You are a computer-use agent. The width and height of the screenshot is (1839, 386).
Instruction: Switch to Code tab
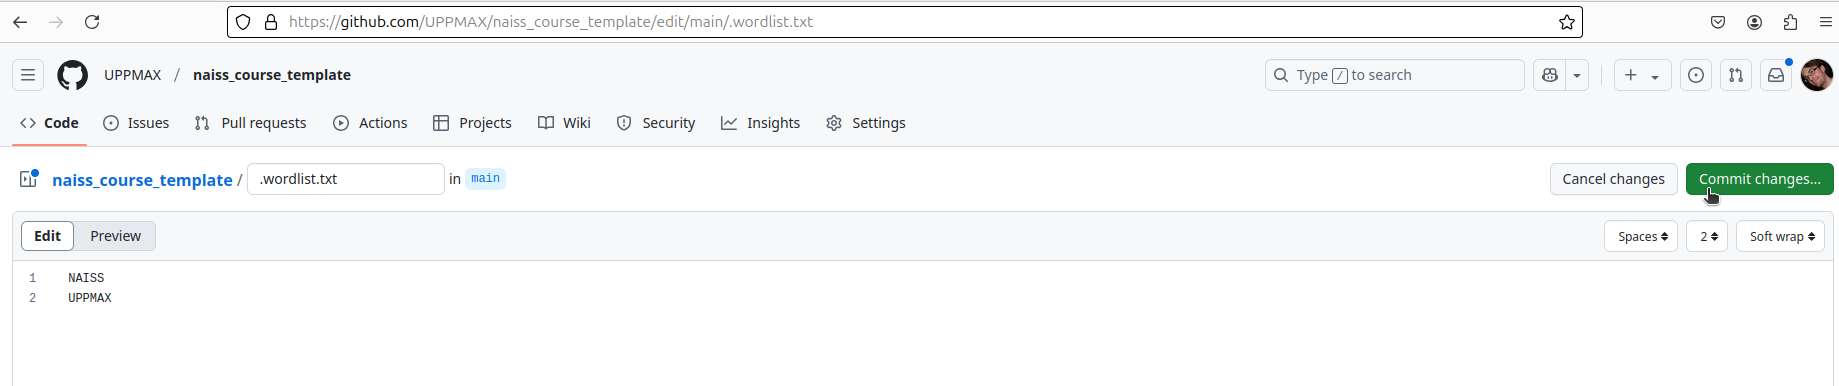[x=50, y=123]
